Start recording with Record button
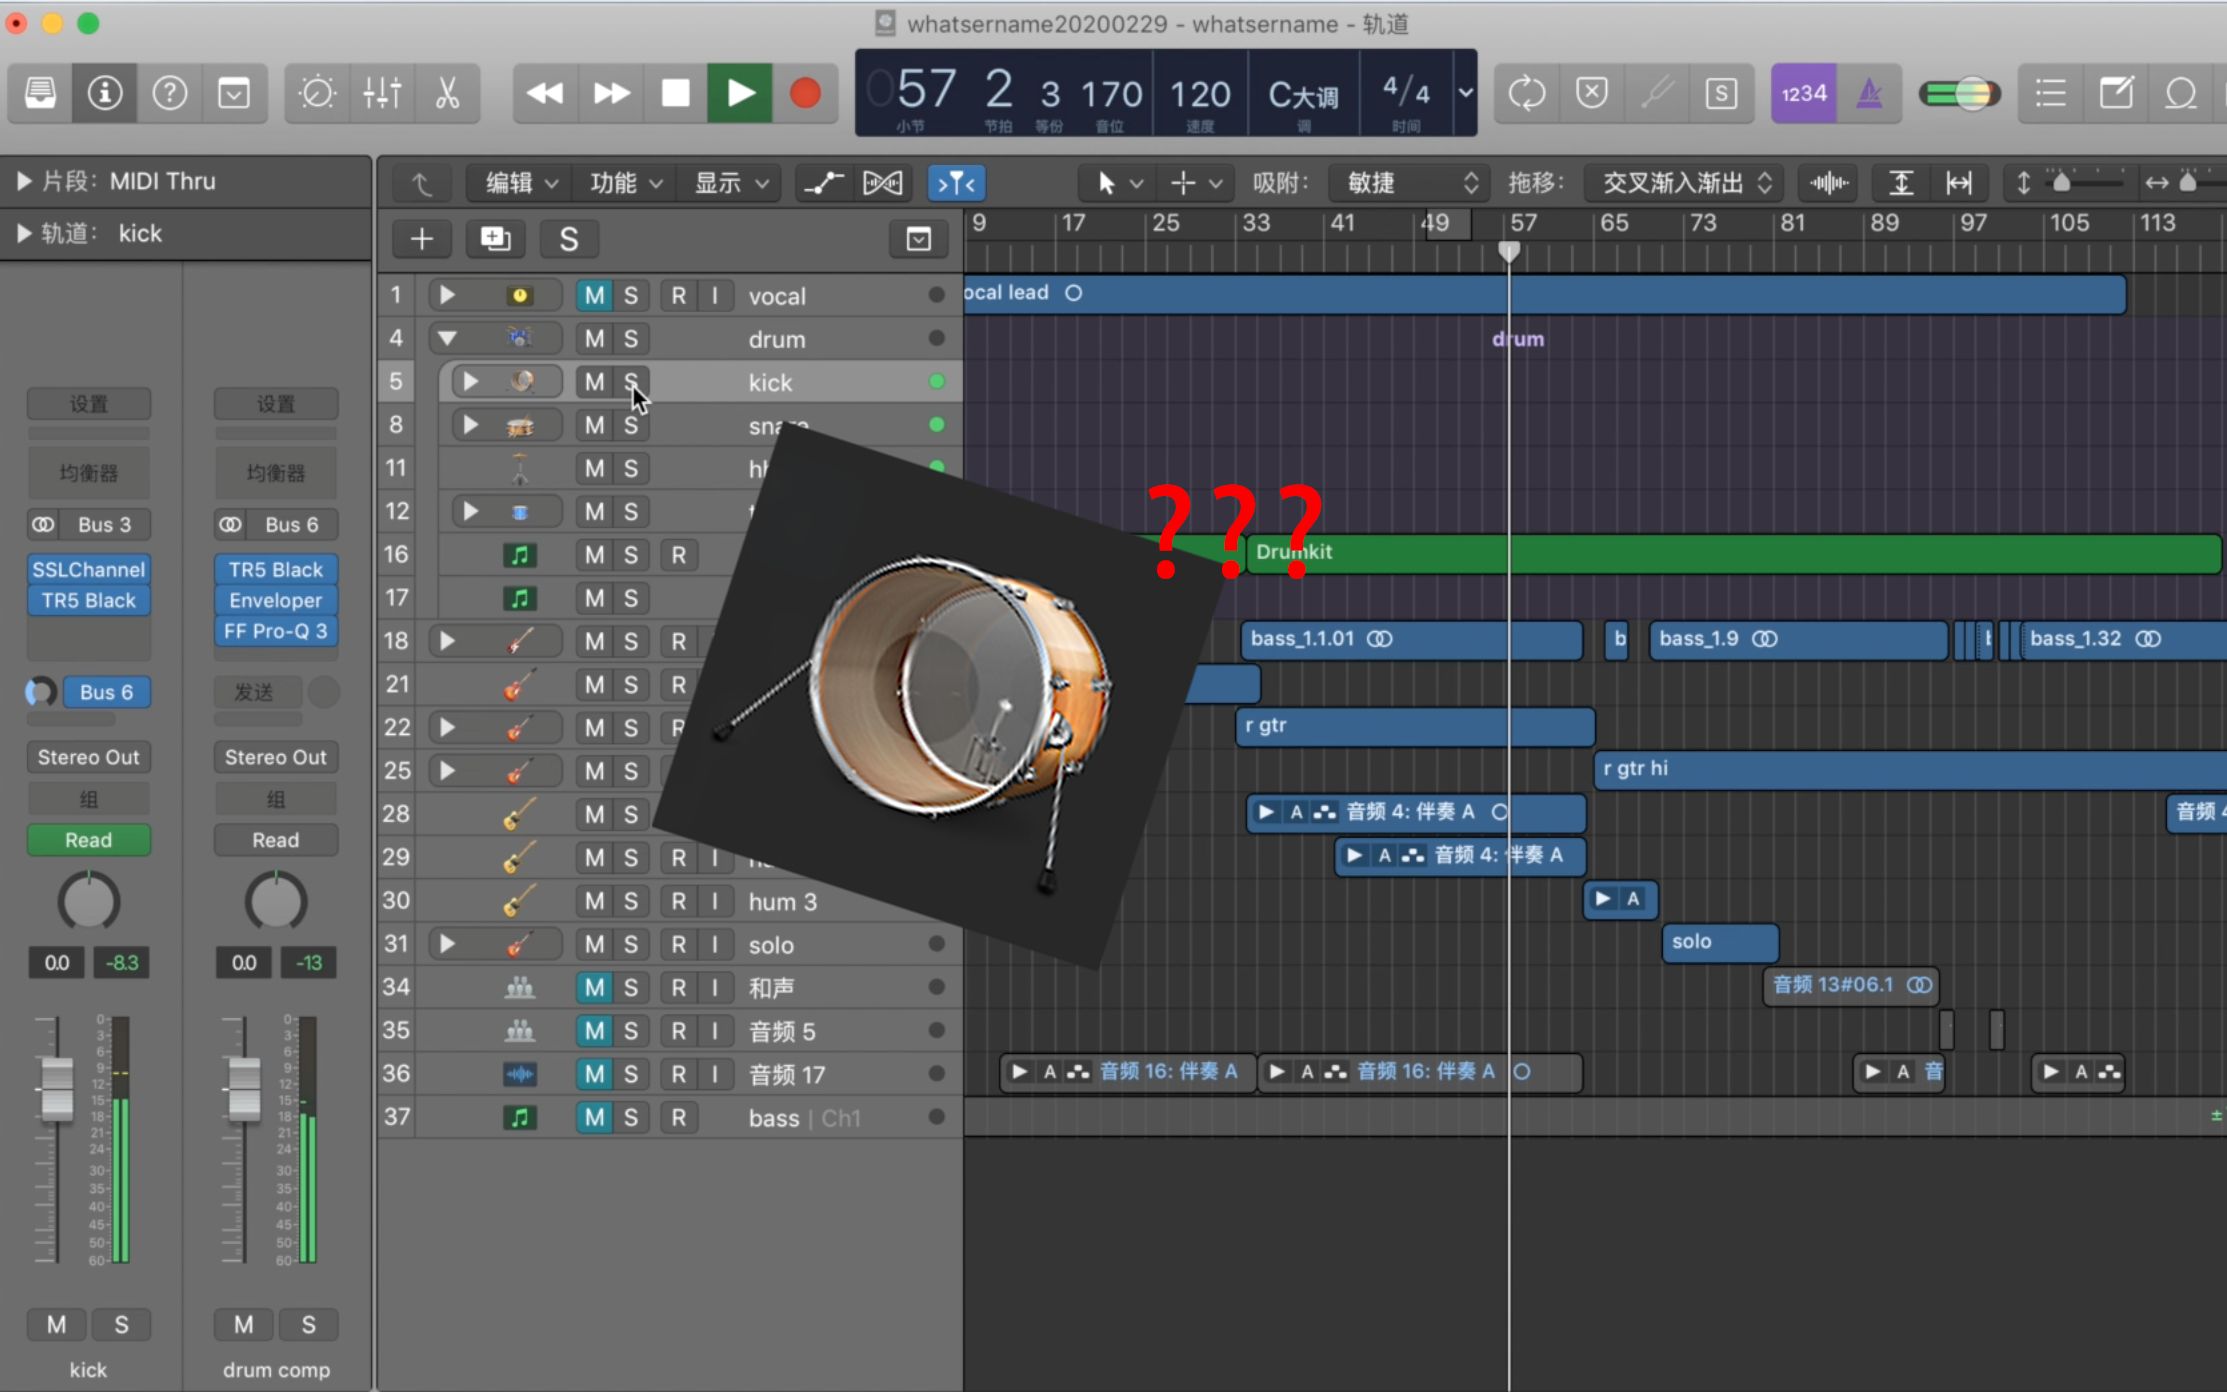 coord(805,93)
